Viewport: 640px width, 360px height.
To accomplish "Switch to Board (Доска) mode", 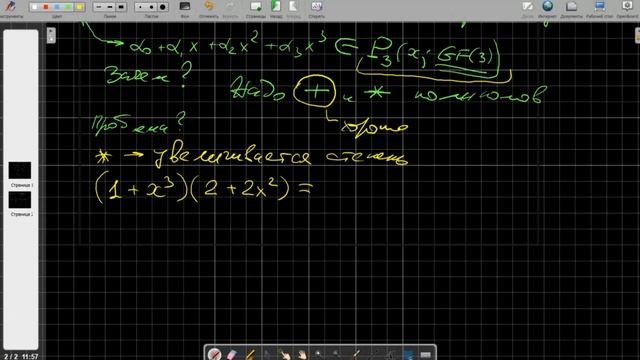I will pyautogui.click(x=528, y=8).
